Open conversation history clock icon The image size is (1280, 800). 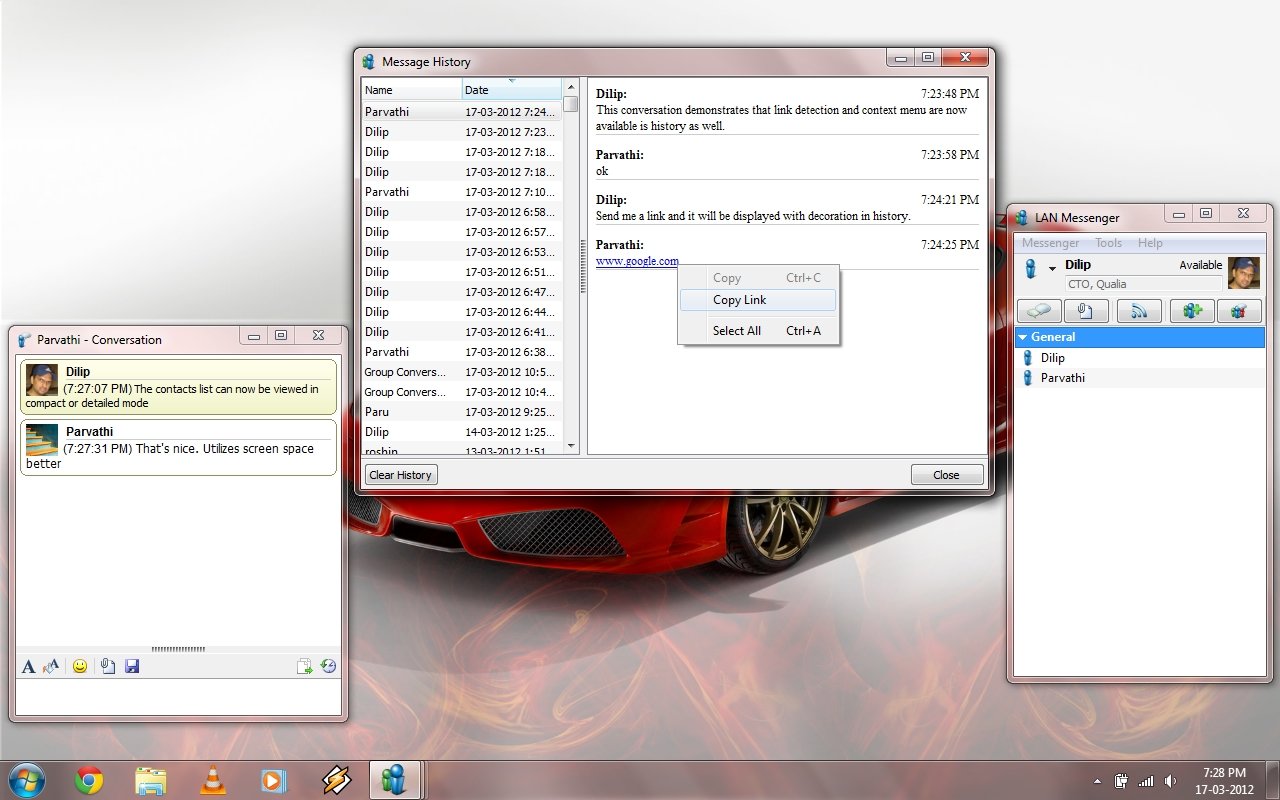click(x=328, y=666)
